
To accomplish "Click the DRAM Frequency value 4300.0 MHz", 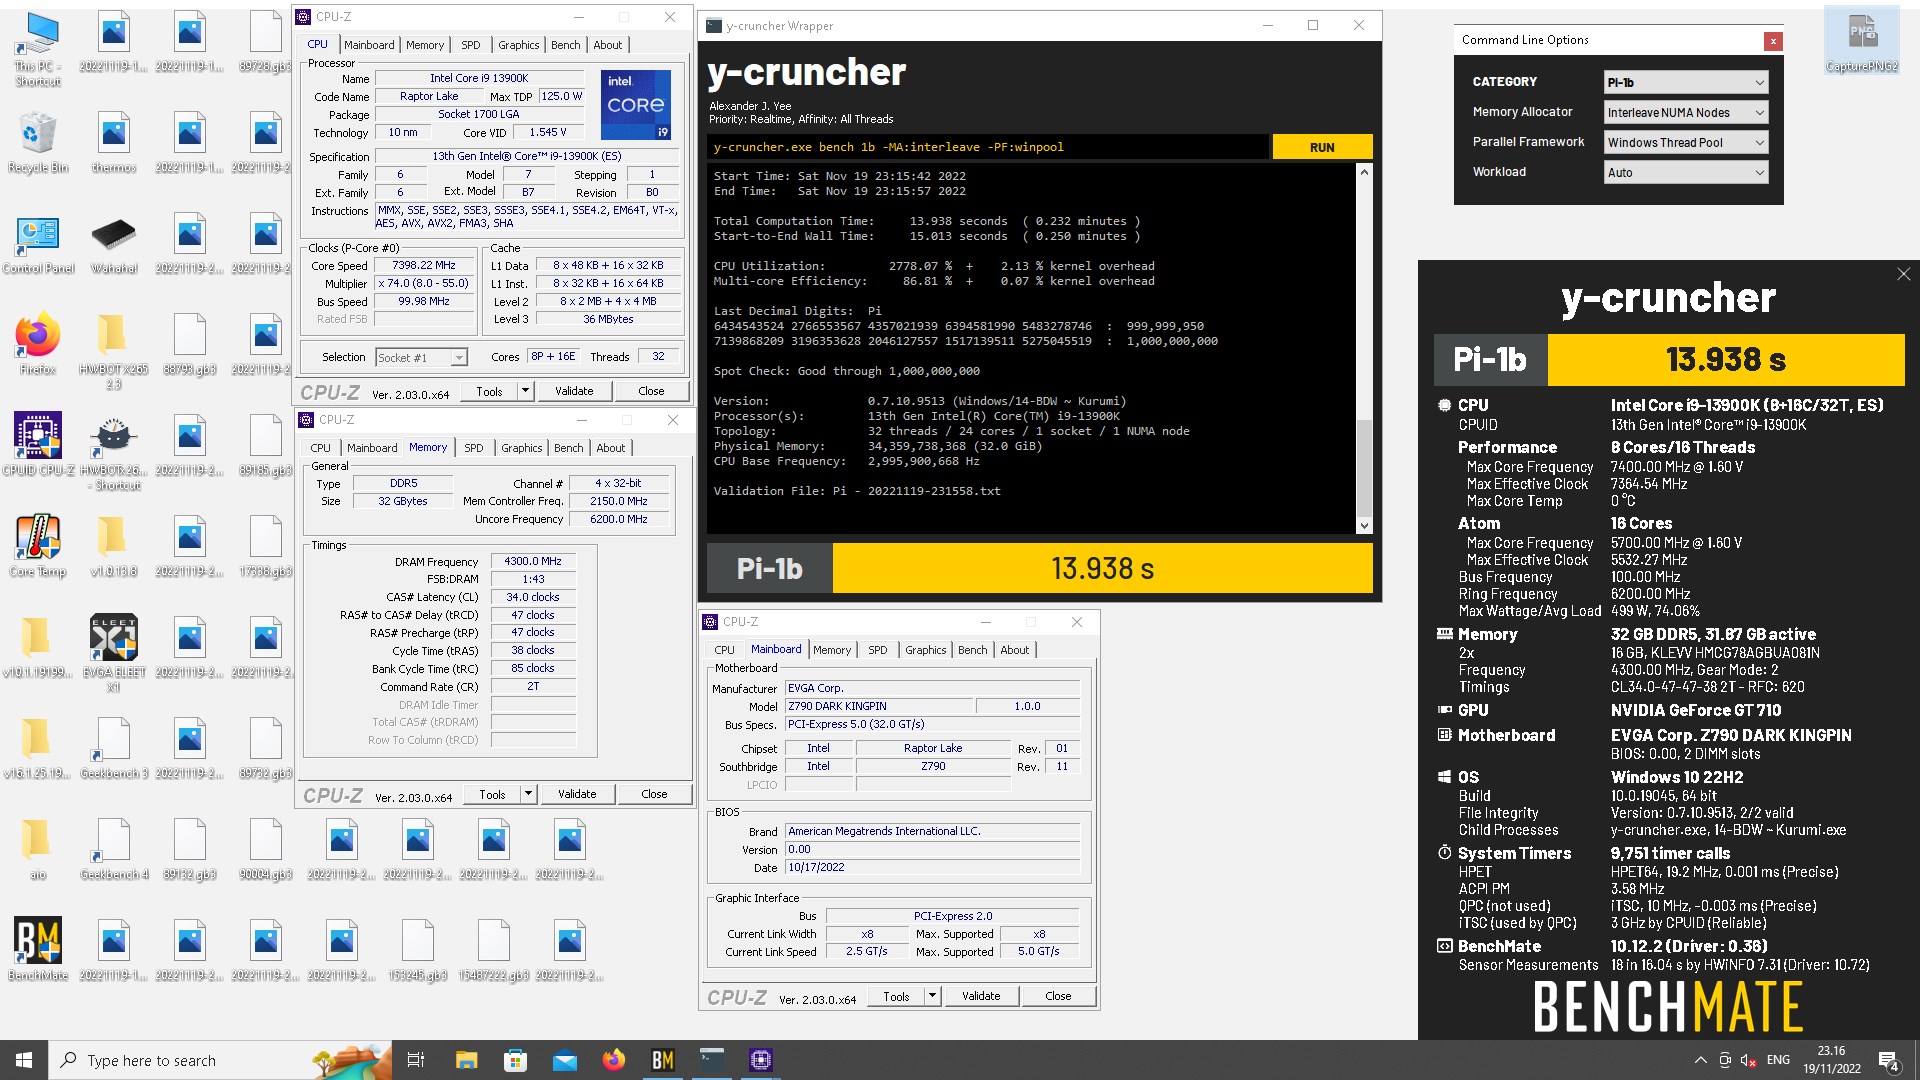I will pos(533,562).
